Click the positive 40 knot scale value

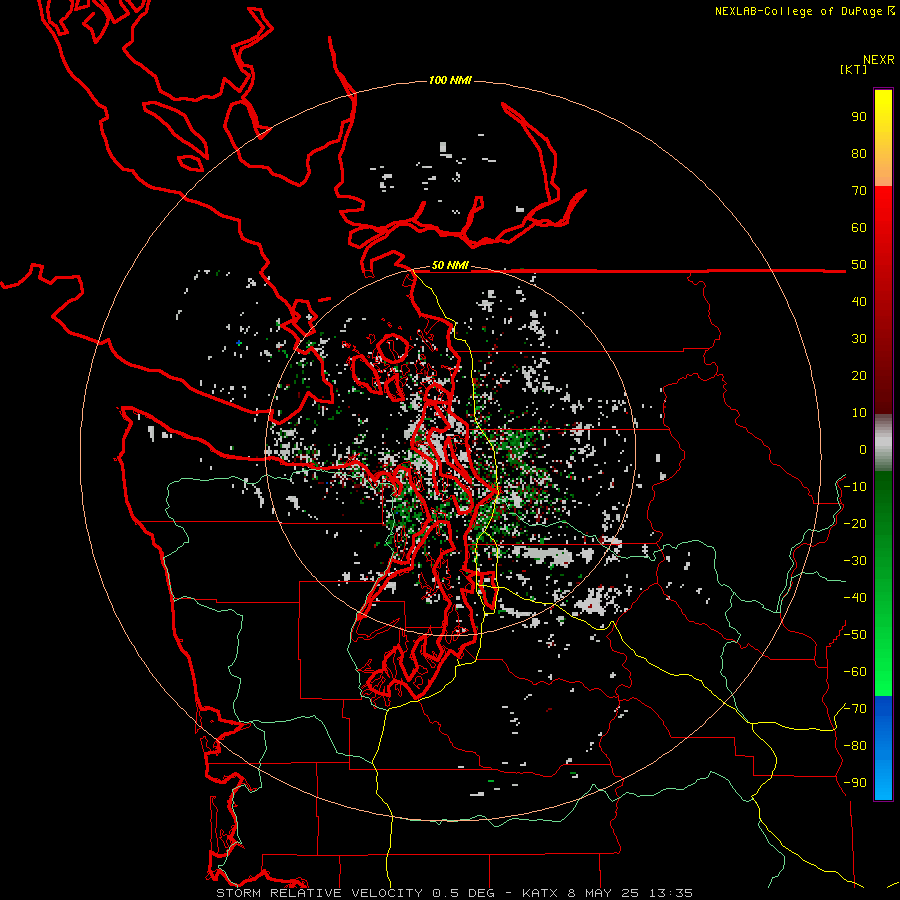pos(859,301)
